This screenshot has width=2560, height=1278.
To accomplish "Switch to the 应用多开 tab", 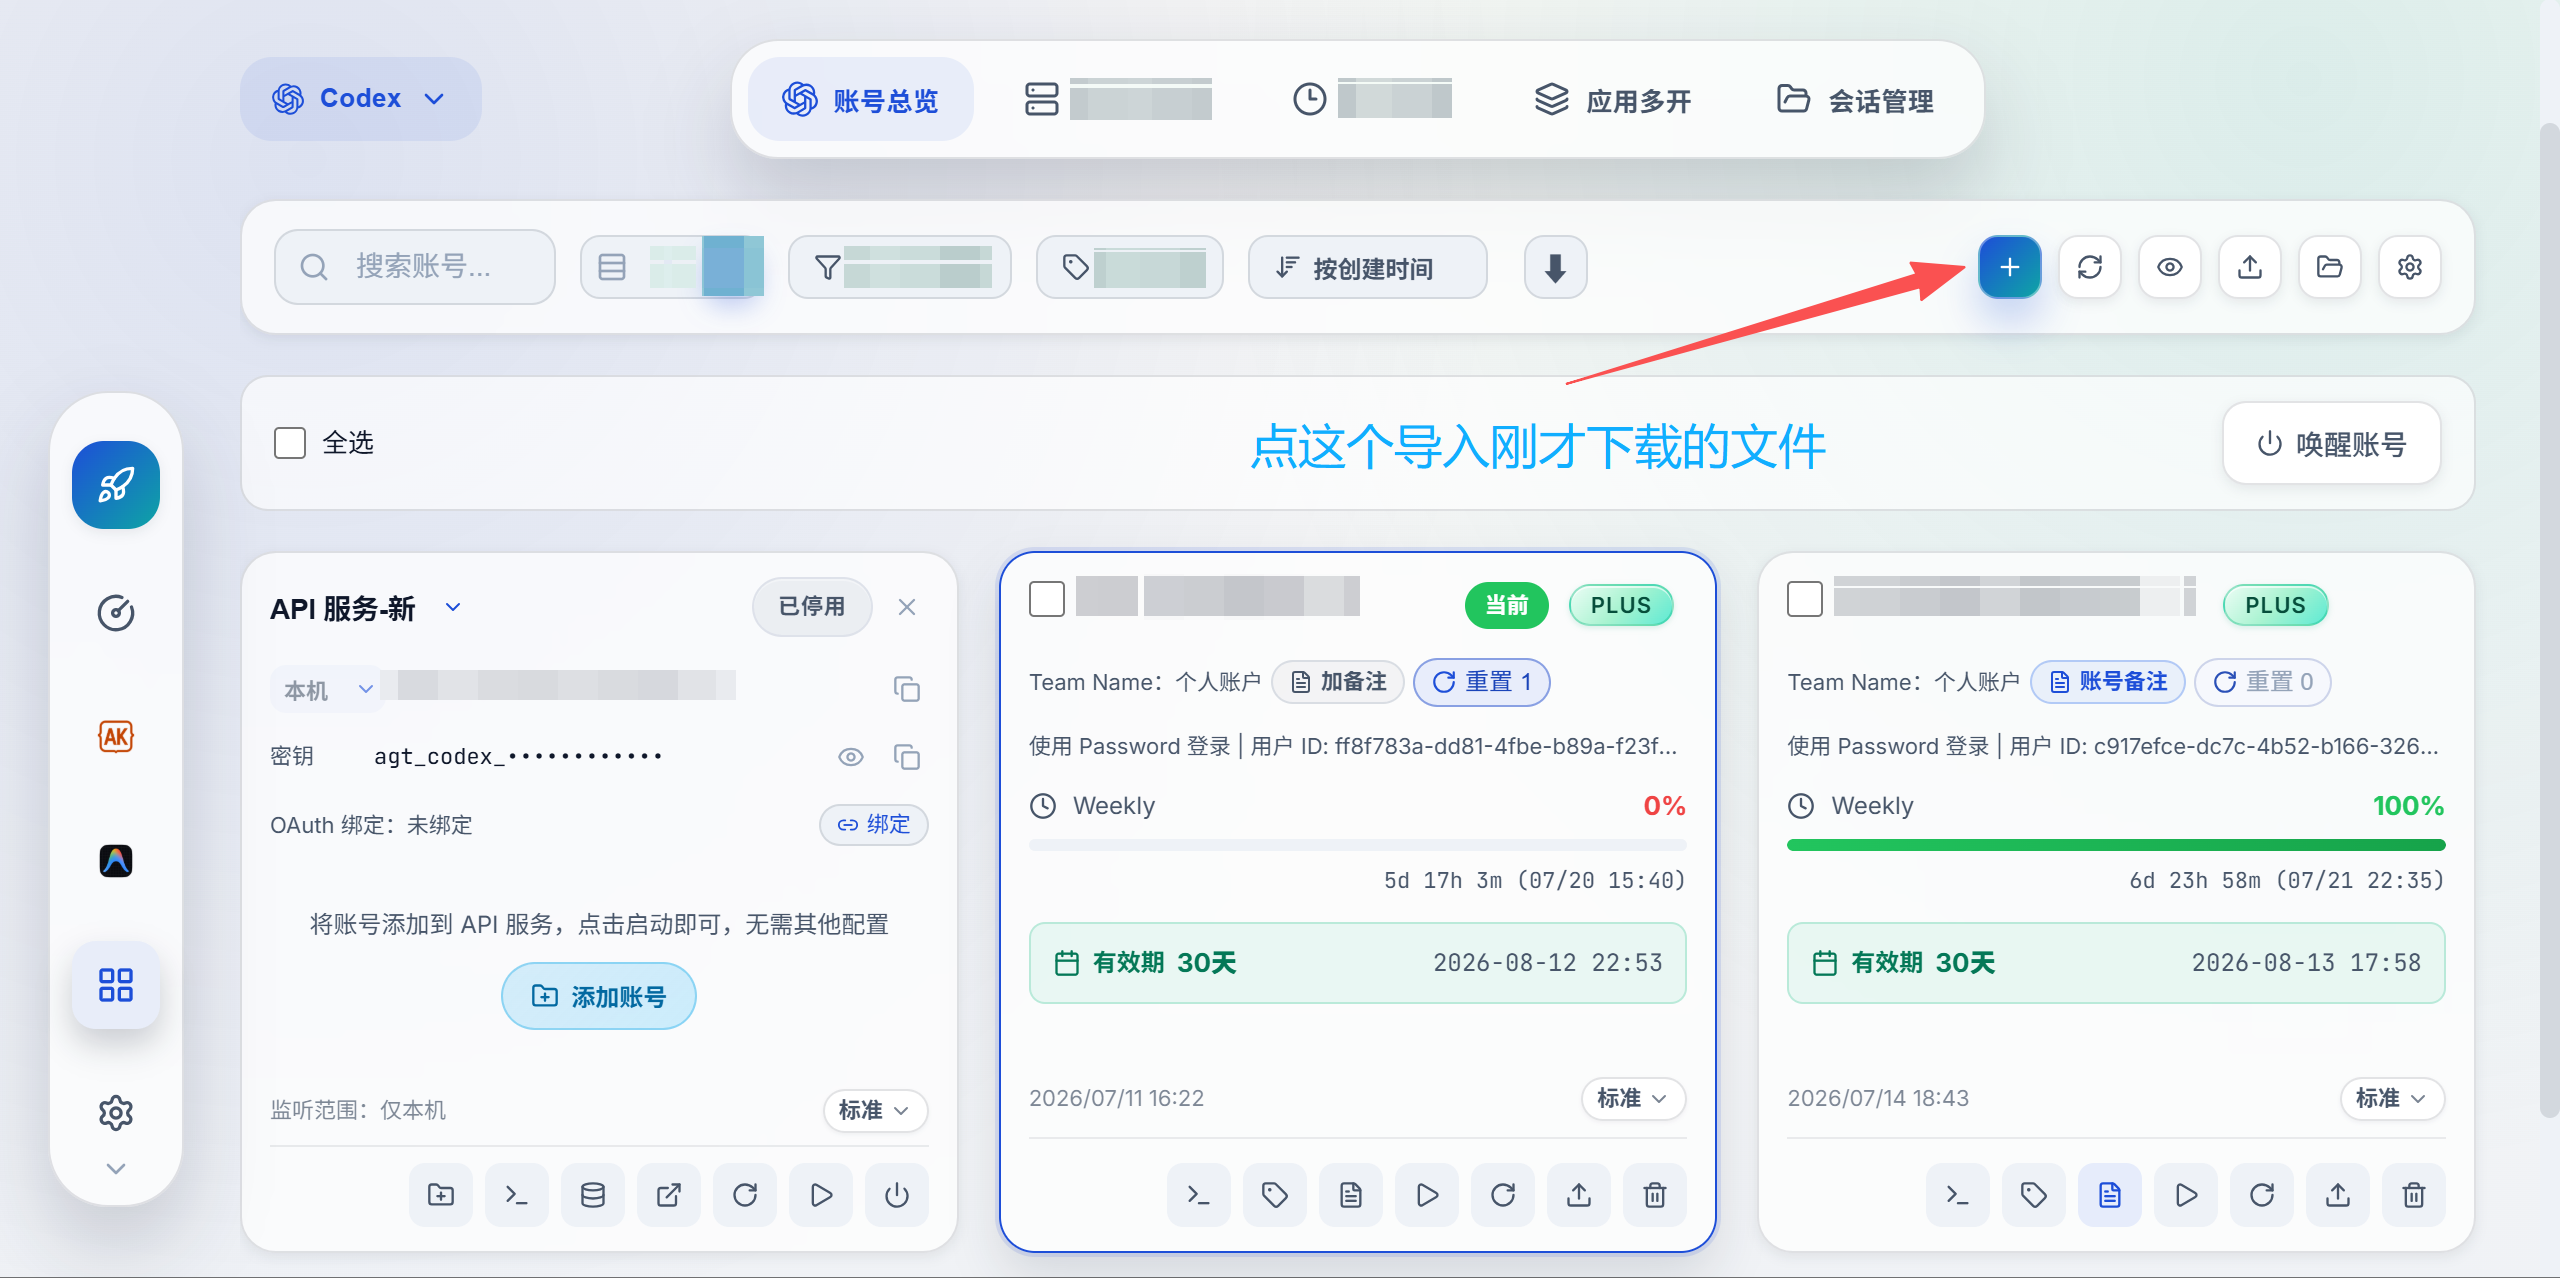I will point(1612,100).
